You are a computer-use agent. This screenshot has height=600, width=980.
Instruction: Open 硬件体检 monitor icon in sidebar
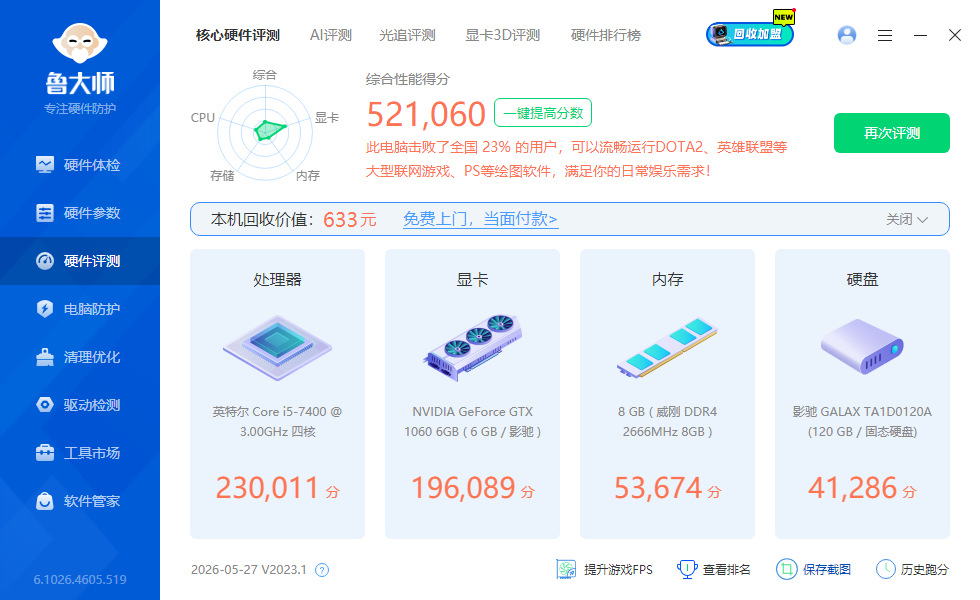[45, 165]
